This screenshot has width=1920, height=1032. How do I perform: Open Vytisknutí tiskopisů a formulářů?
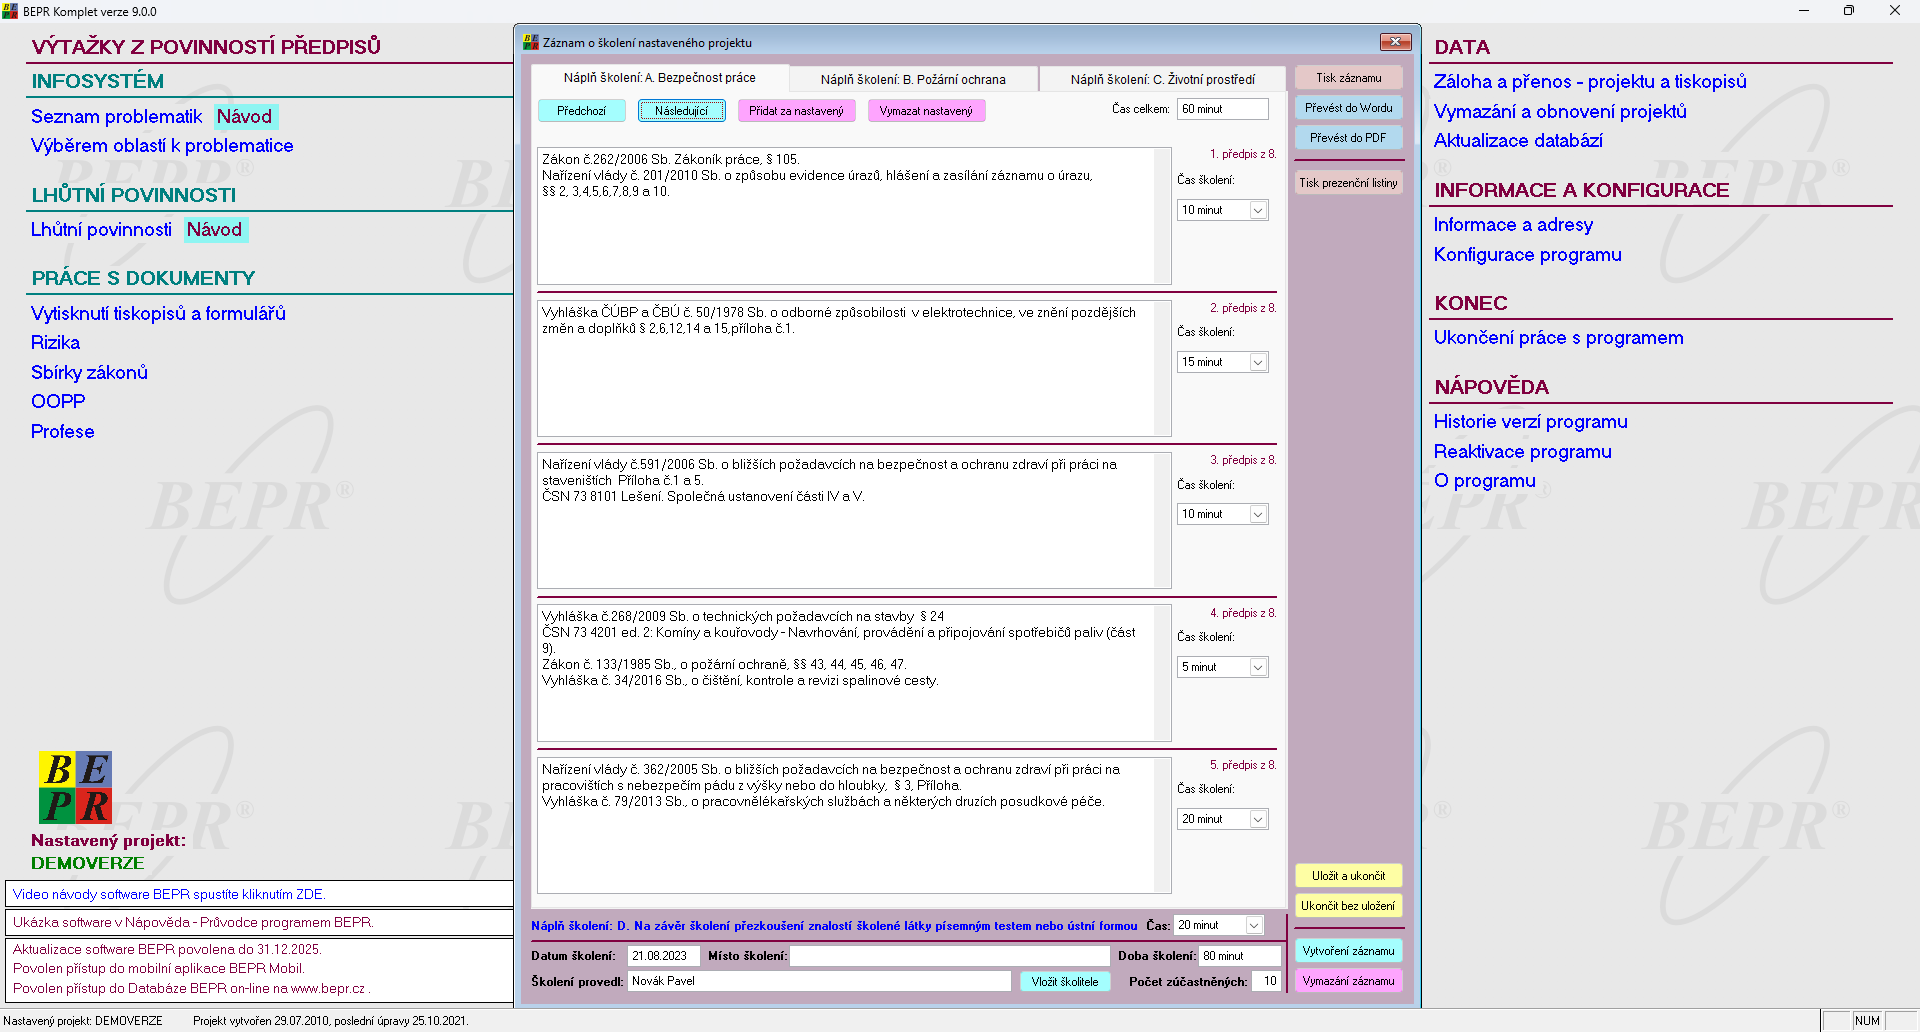(x=158, y=314)
